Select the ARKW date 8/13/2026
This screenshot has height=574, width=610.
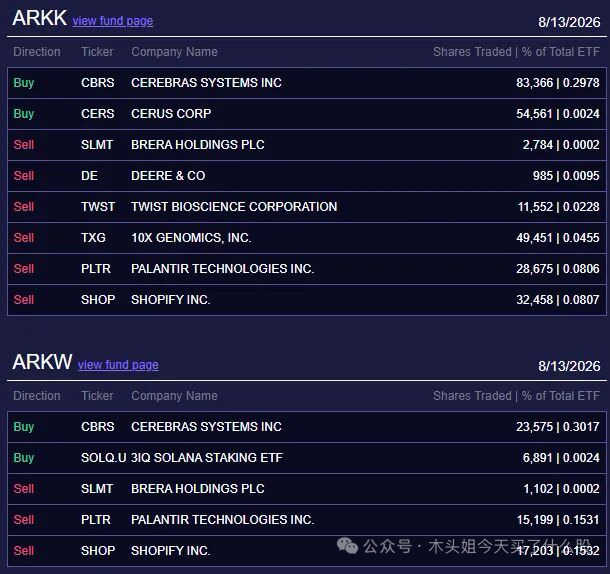click(x=569, y=366)
